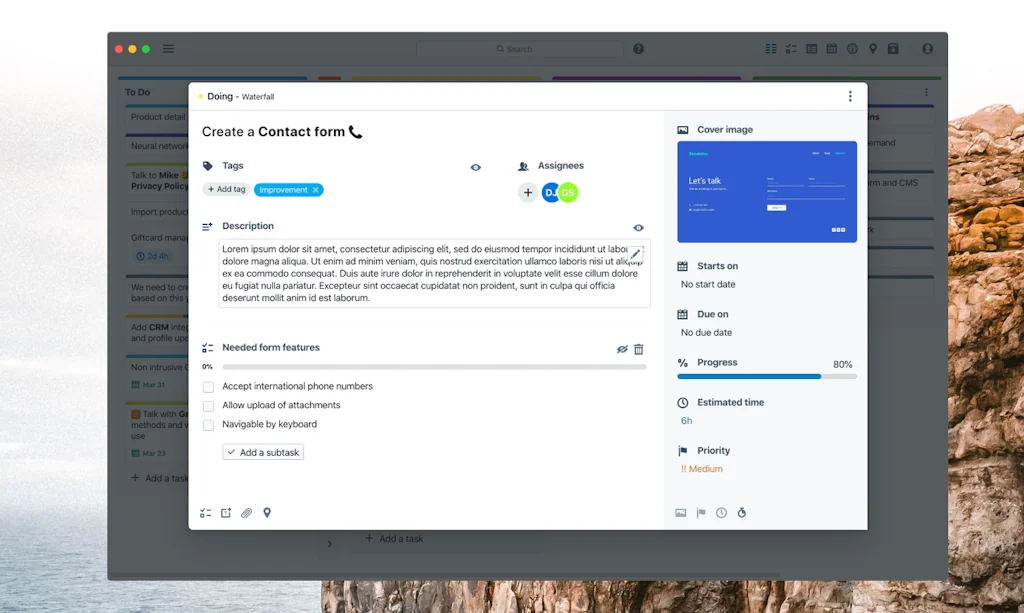Add a new tag with the Add tag button
Viewport: 1024px width, 613px height.
(226, 189)
